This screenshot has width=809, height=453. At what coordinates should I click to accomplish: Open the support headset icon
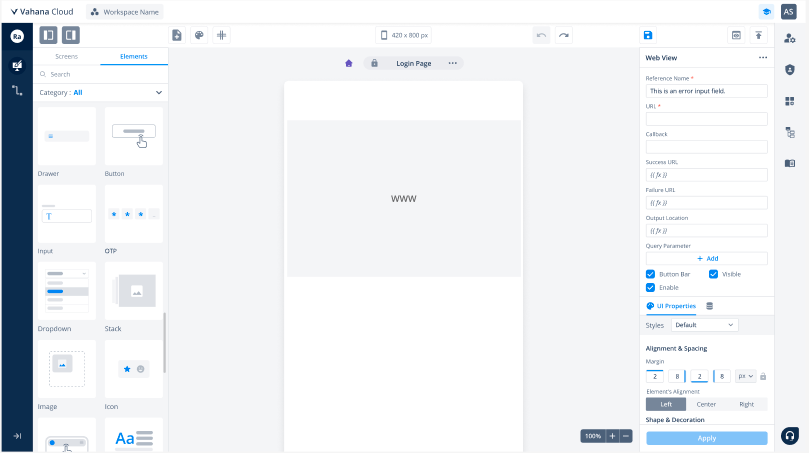789,436
